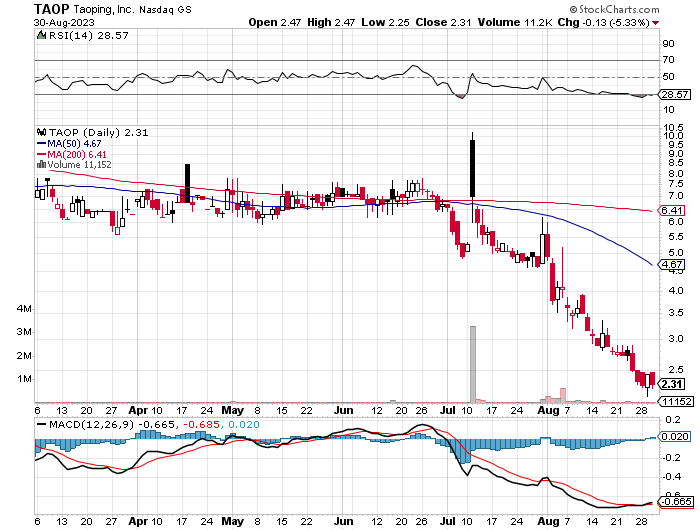
Task: Click the MA(200) 6.41 legend text
Action: tap(77, 154)
